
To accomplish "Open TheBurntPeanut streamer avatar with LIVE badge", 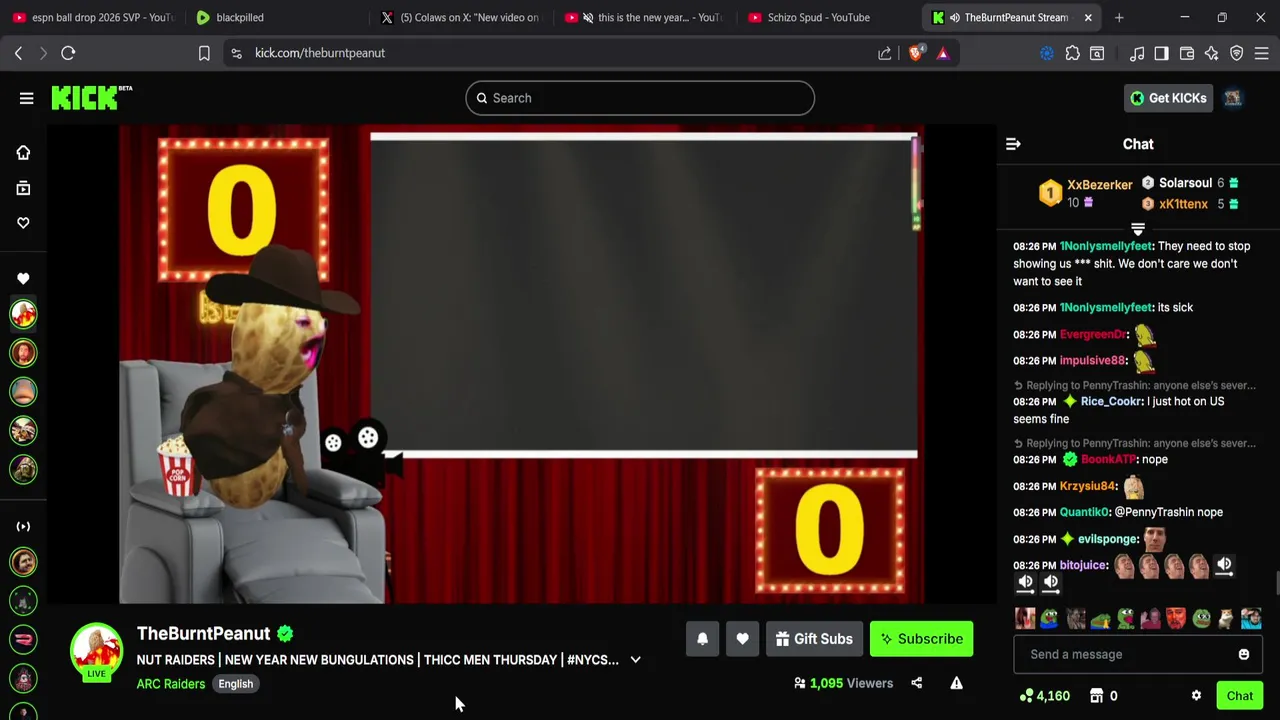I will 96,651.
